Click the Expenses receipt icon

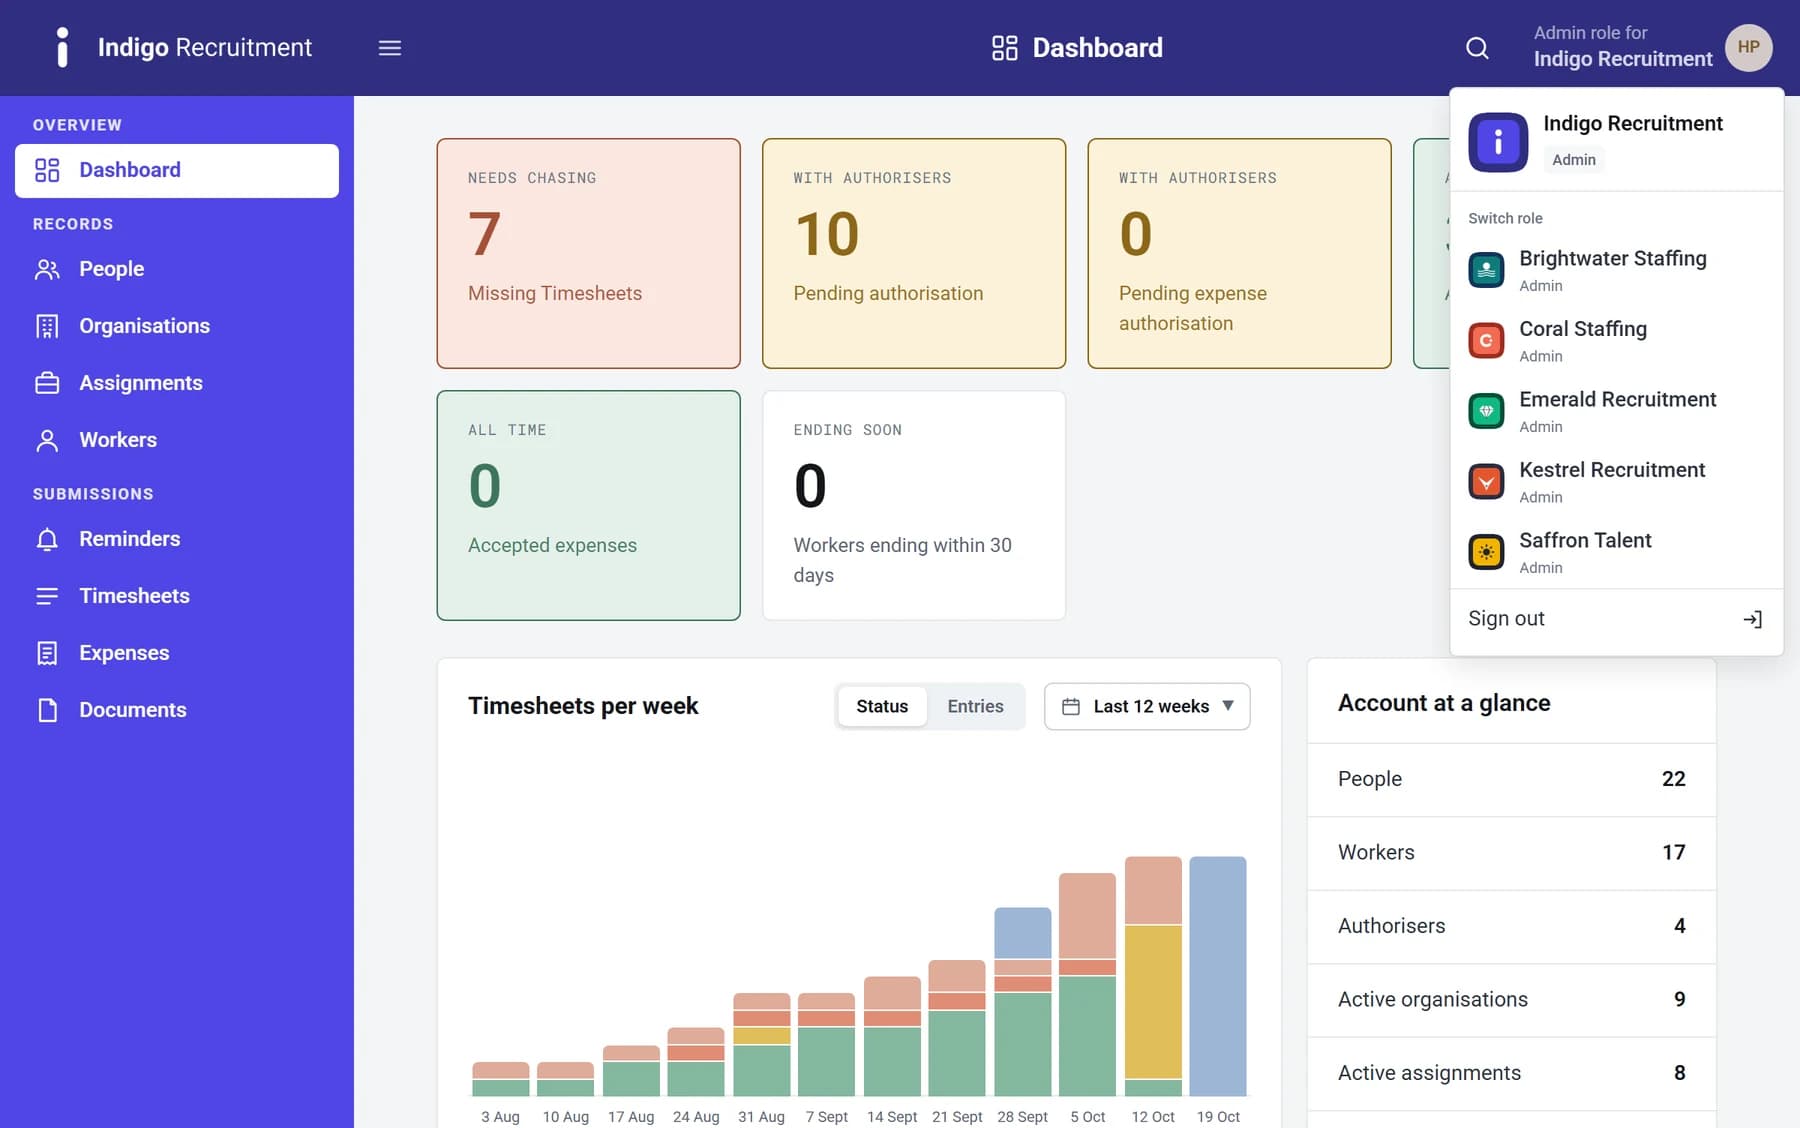[47, 653]
